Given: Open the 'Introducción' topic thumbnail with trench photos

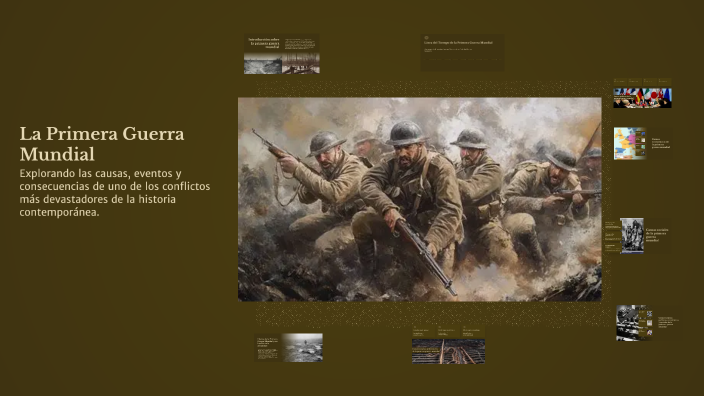Looking at the screenshot, I should [x=282, y=54].
